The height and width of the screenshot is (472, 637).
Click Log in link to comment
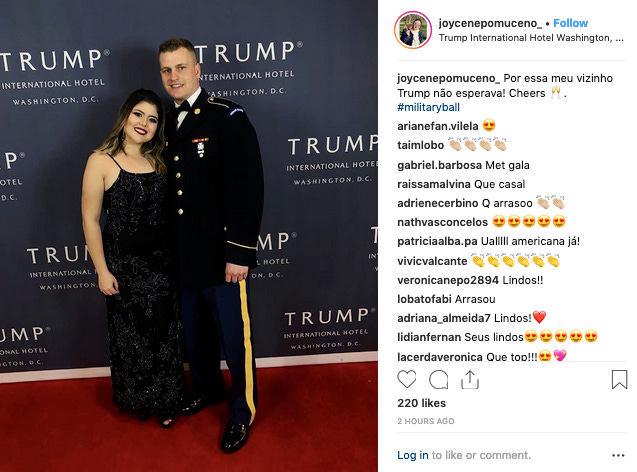tap(413, 455)
